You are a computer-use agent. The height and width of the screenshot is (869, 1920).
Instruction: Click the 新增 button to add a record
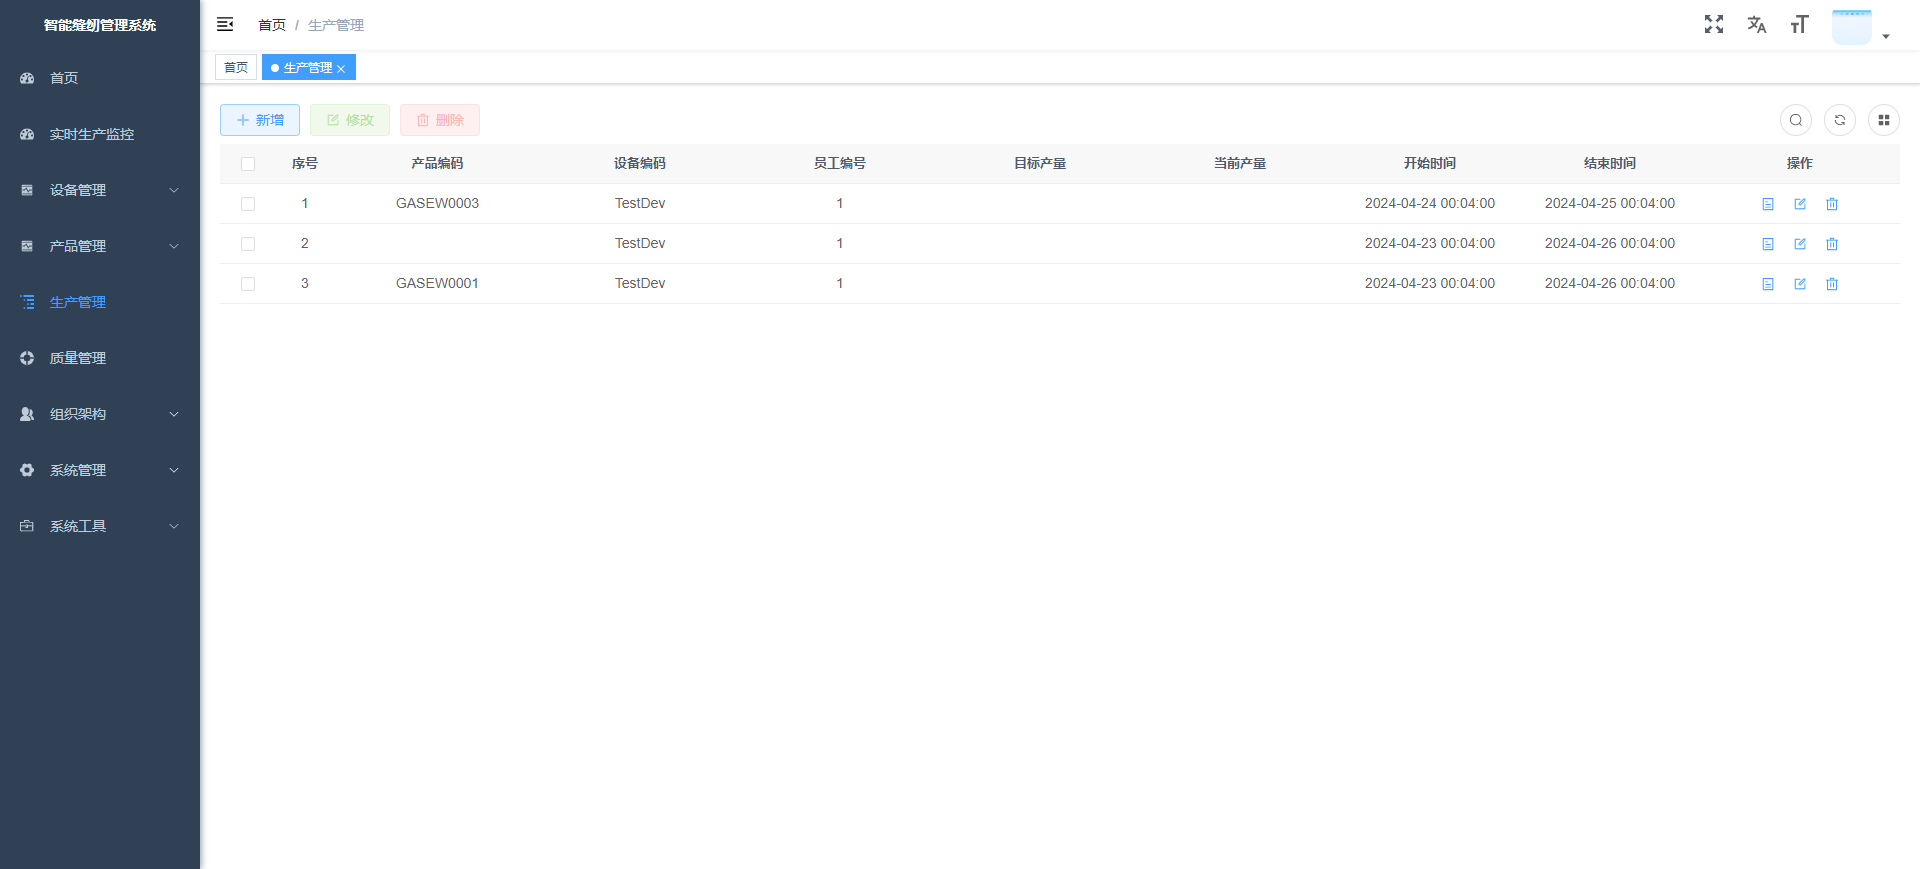coord(260,120)
